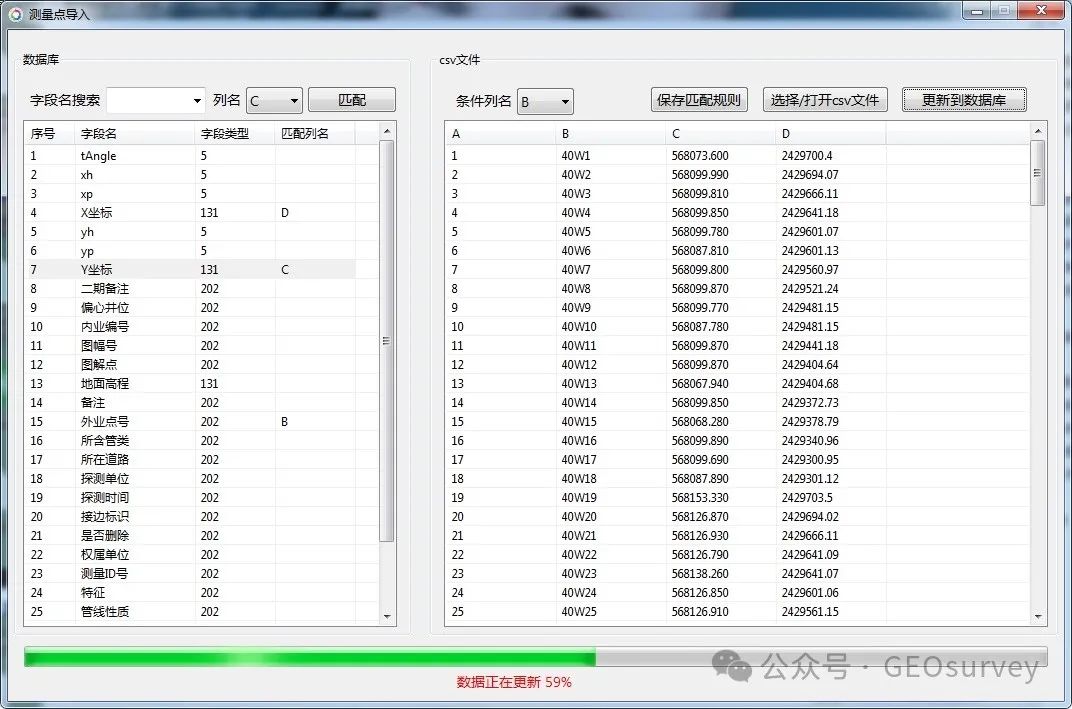
Task: Select the tAngle field row
Action: pos(190,155)
